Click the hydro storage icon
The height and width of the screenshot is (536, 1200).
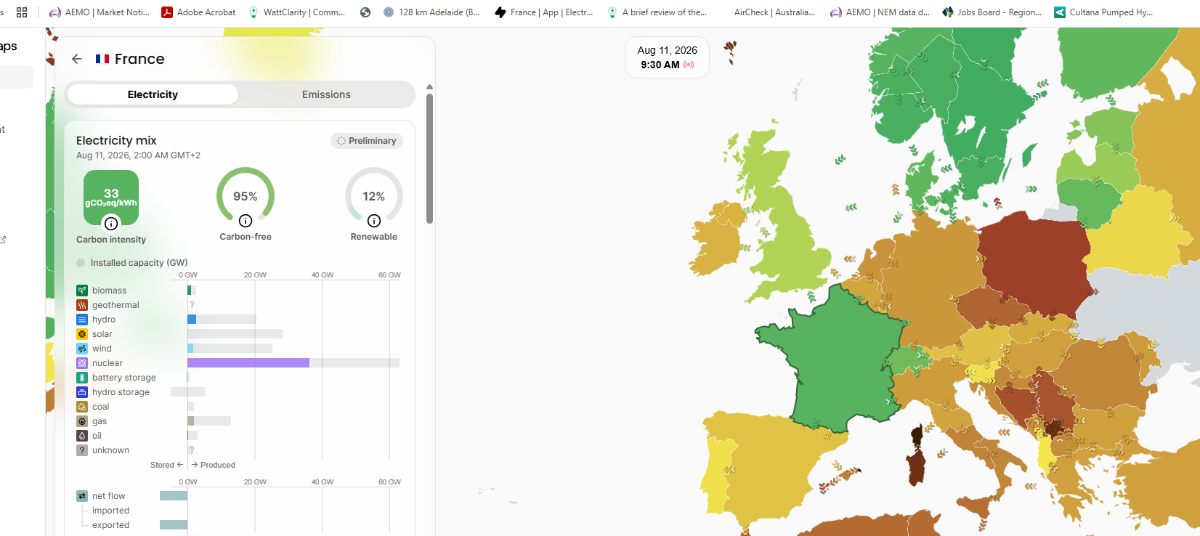pyautogui.click(x=82, y=392)
